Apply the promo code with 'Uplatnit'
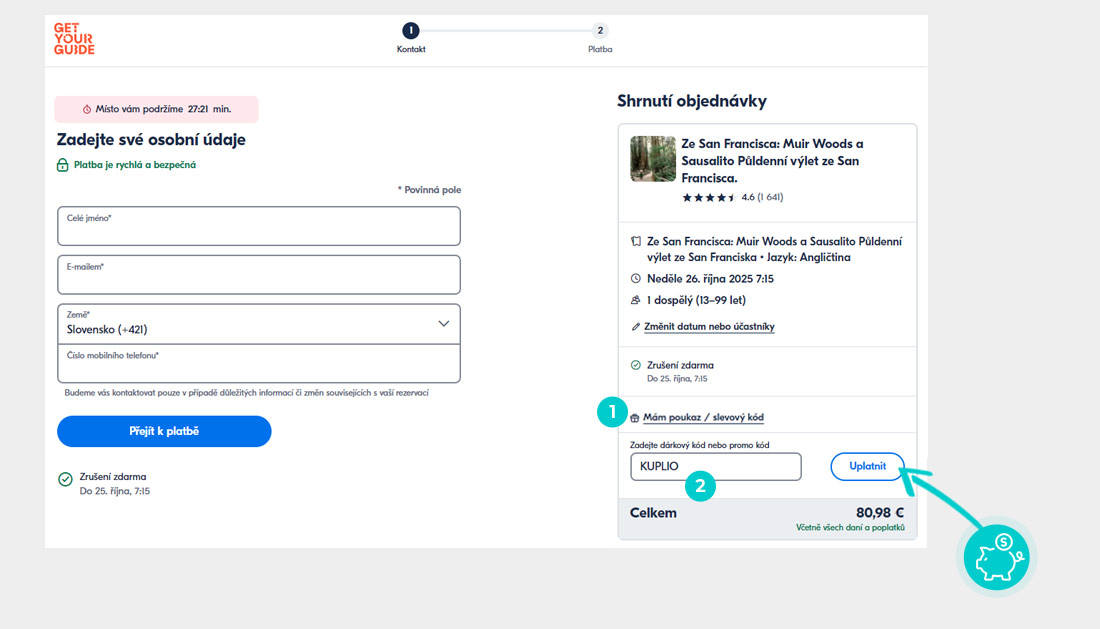 click(x=866, y=466)
